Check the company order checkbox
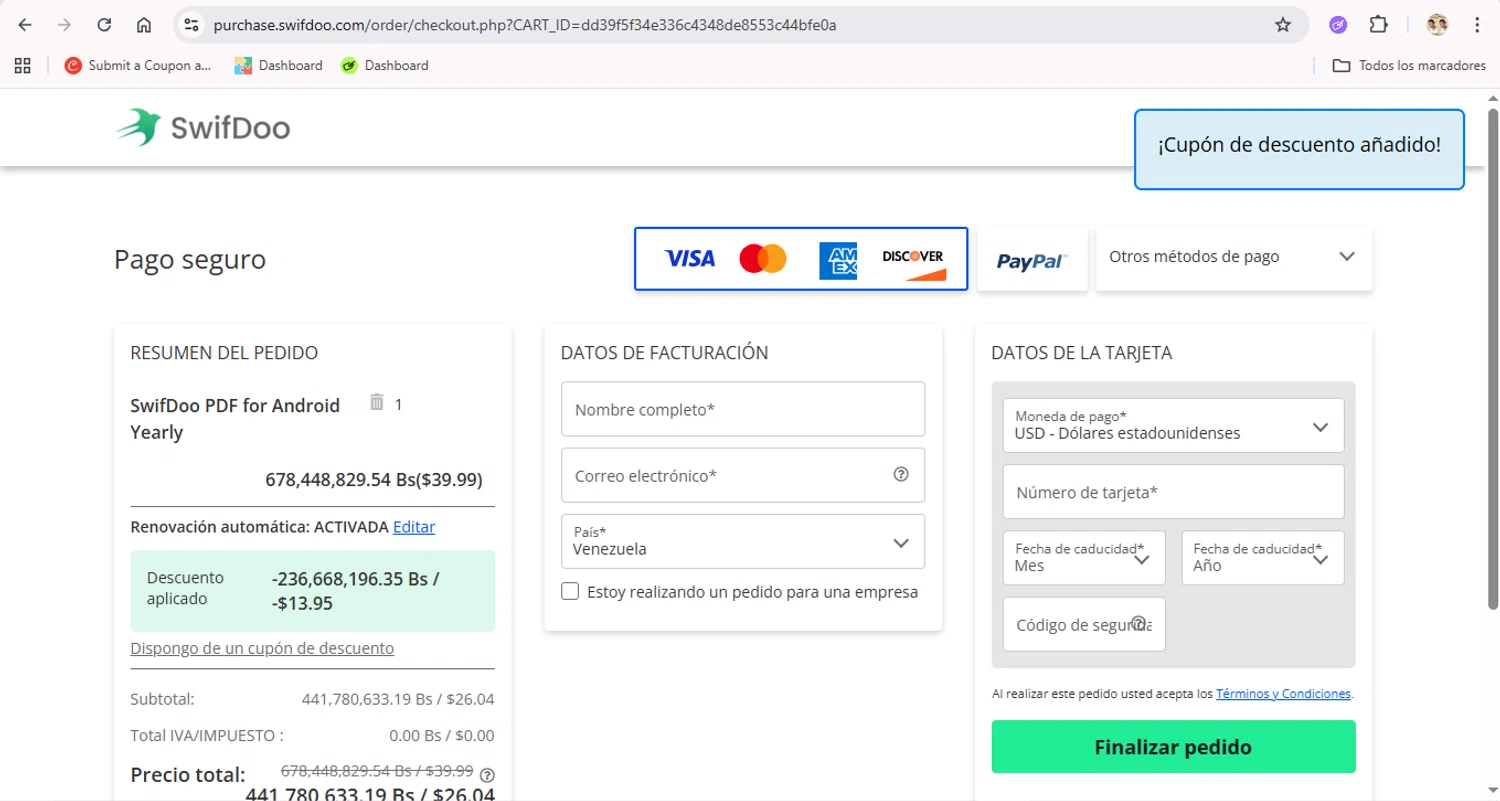This screenshot has height=801, width=1500. (570, 591)
